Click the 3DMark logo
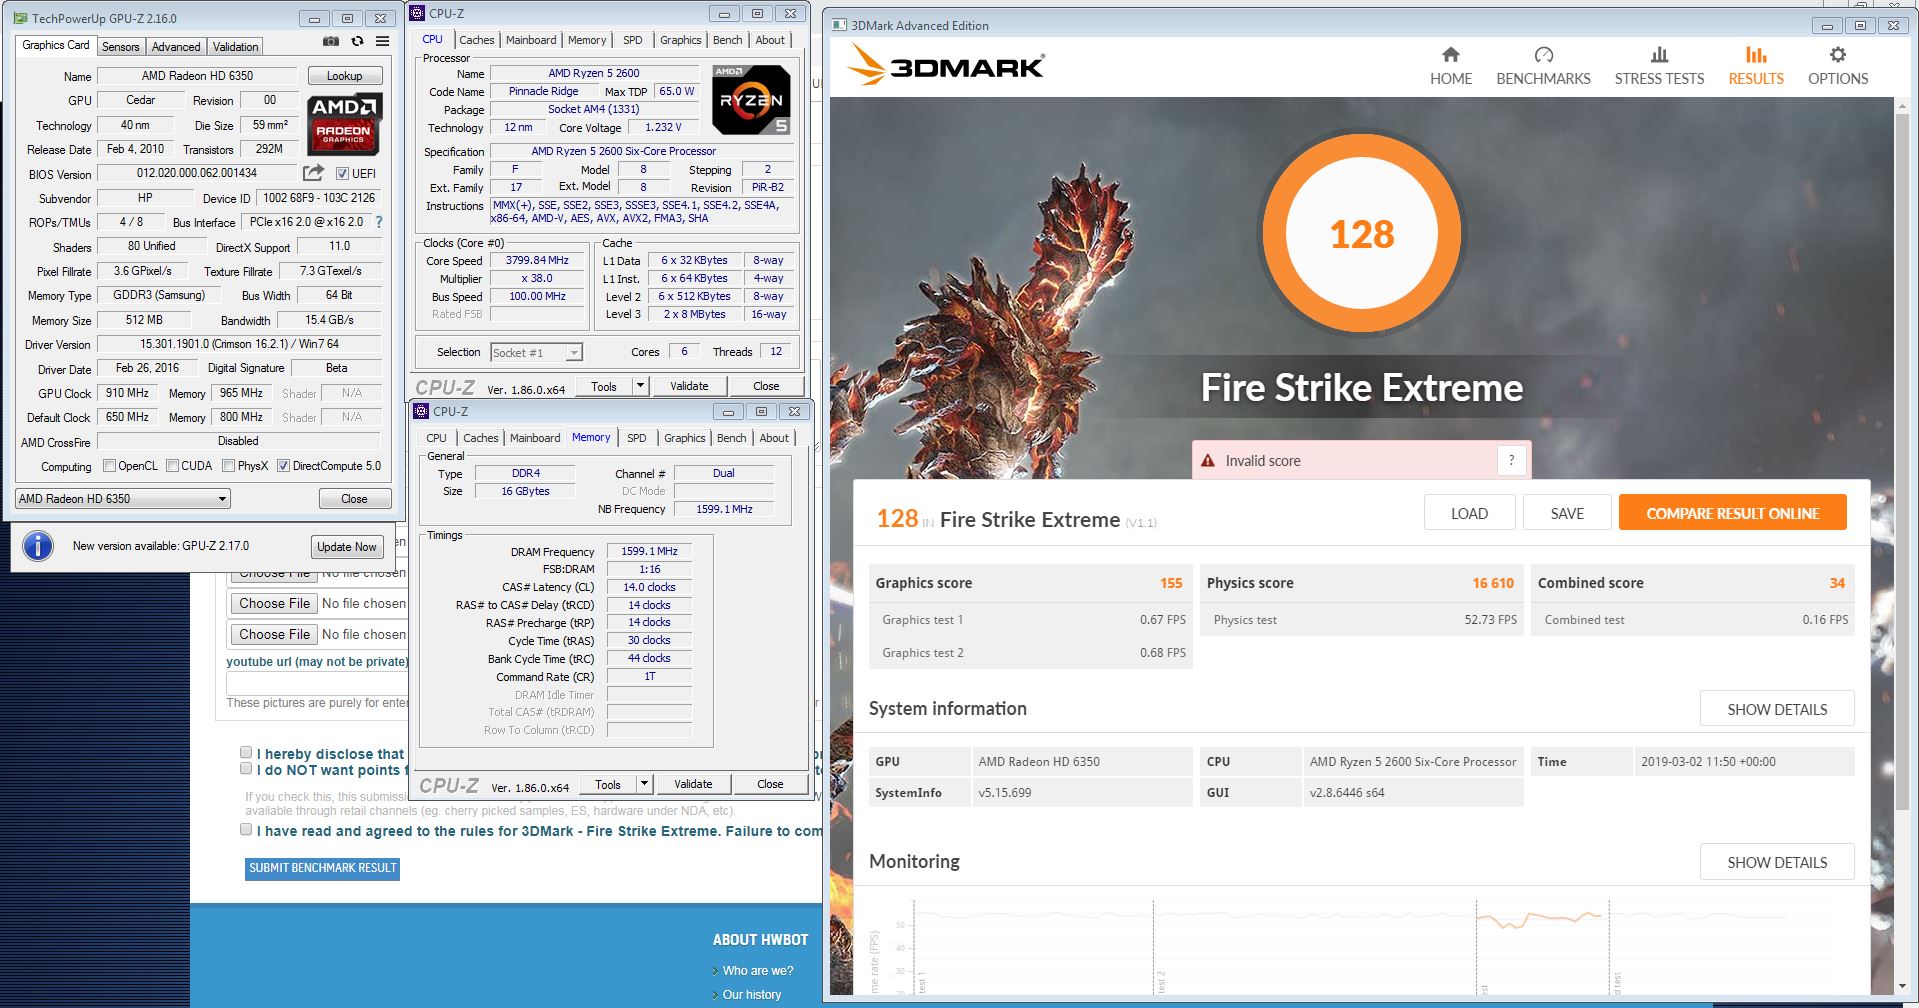 tap(946, 67)
